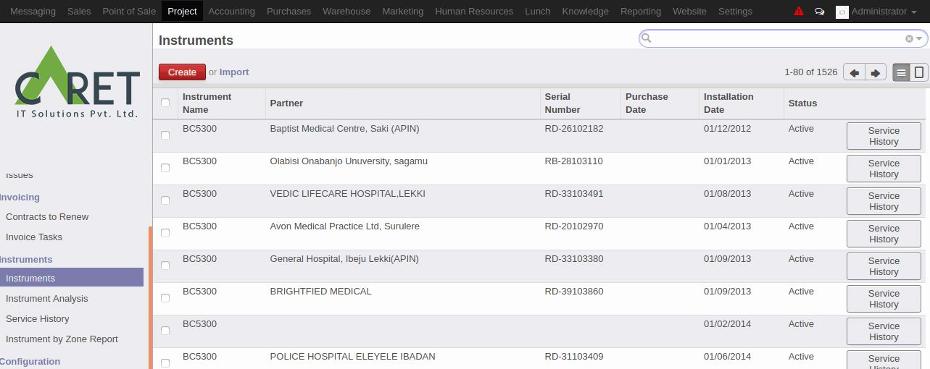Go to previous page arrow
The height and width of the screenshot is (369, 930).
(854, 72)
